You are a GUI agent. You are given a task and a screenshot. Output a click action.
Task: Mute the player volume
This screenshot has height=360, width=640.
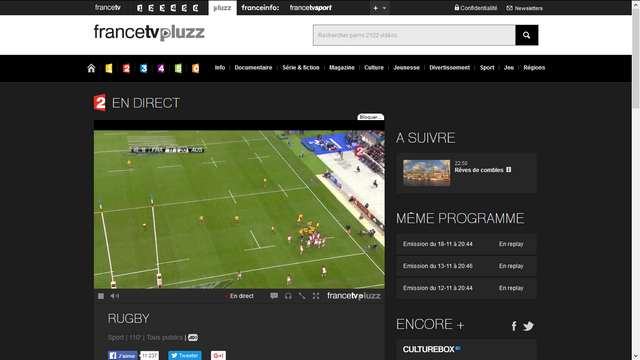tap(115, 296)
